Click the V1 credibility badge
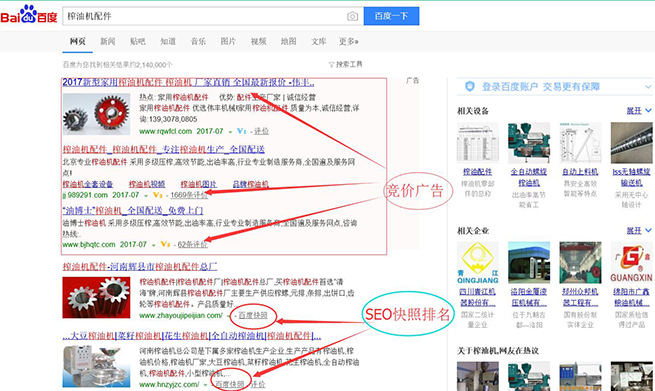The height and width of the screenshot is (391, 655). 241,131
